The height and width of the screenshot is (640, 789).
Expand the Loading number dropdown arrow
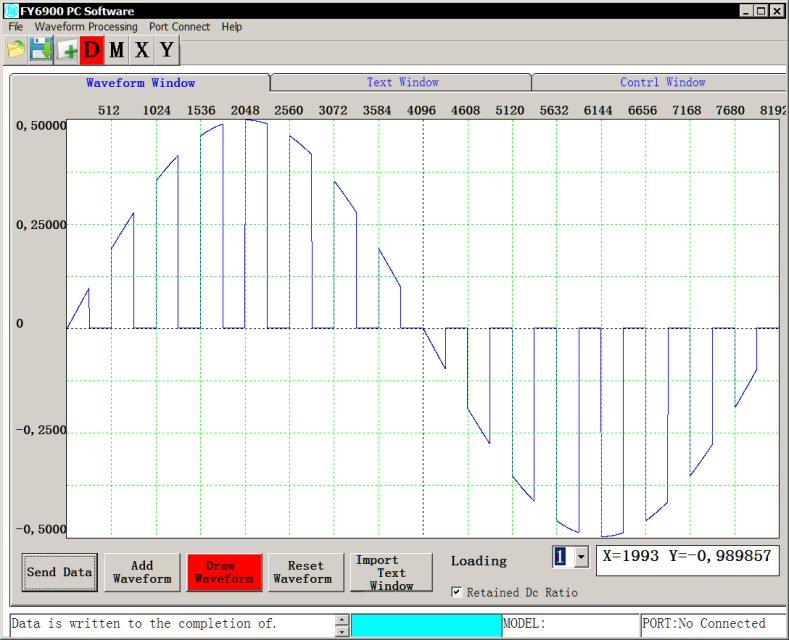(x=581, y=557)
